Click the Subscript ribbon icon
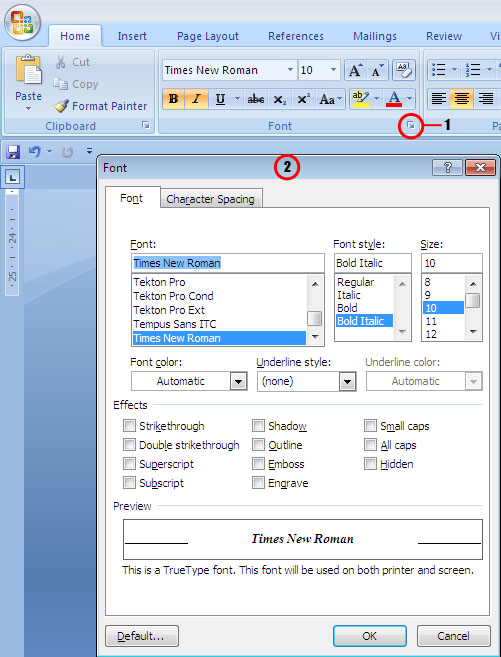The width and height of the screenshot is (501, 657). point(279,99)
